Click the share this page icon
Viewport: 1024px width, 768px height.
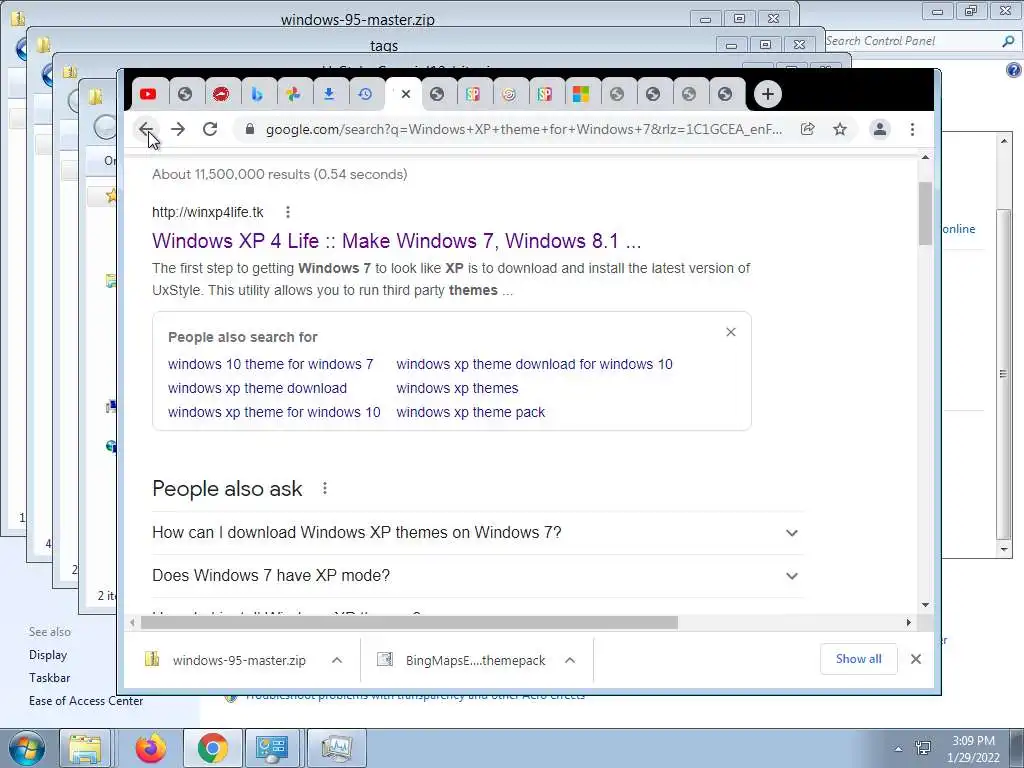click(807, 129)
